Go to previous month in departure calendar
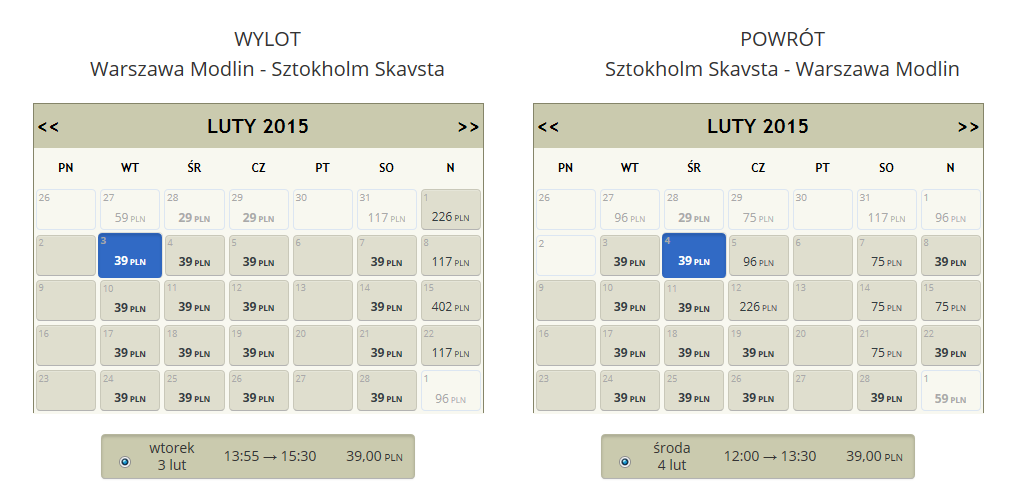This screenshot has height=497, width=1013. [x=48, y=127]
